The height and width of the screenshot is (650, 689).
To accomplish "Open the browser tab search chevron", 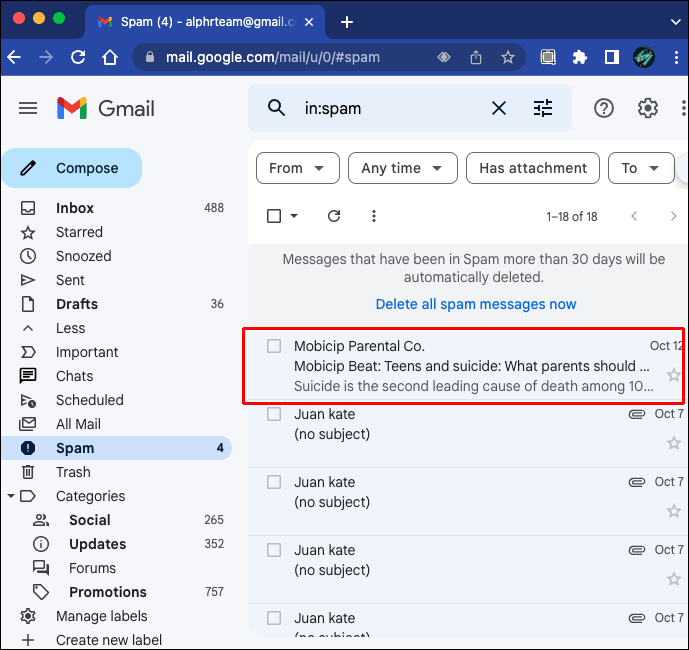I will pos(675,22).
